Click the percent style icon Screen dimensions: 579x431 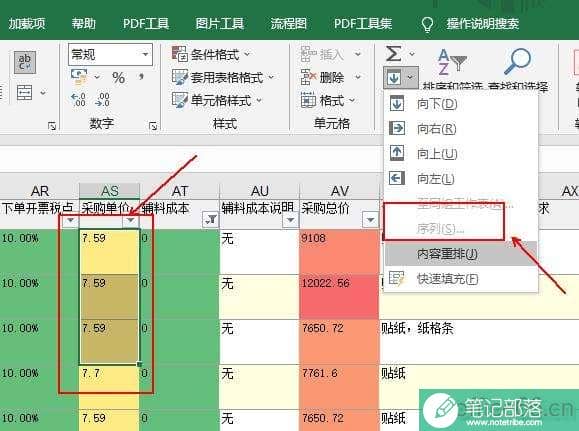[118, 78]
